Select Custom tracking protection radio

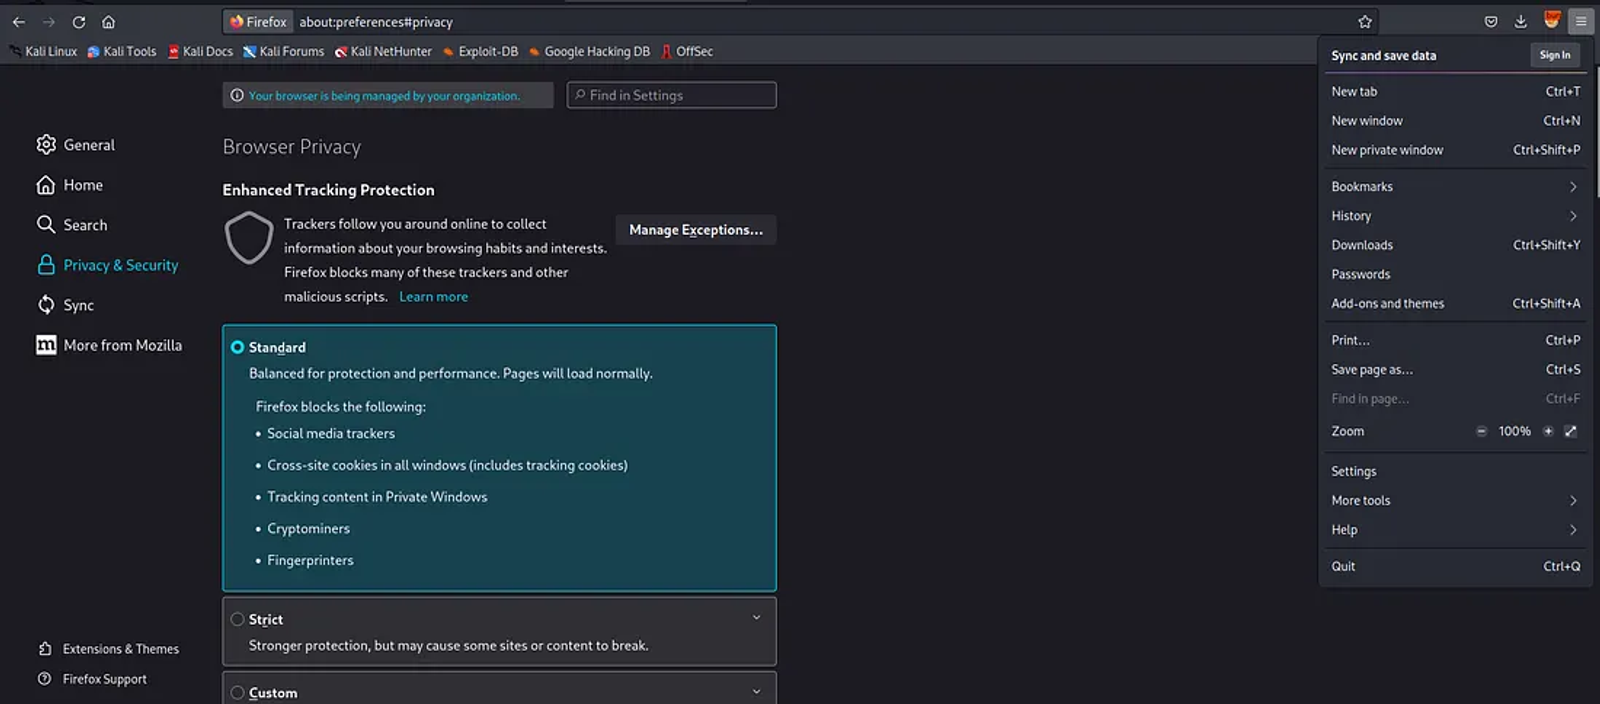[237, 692]
